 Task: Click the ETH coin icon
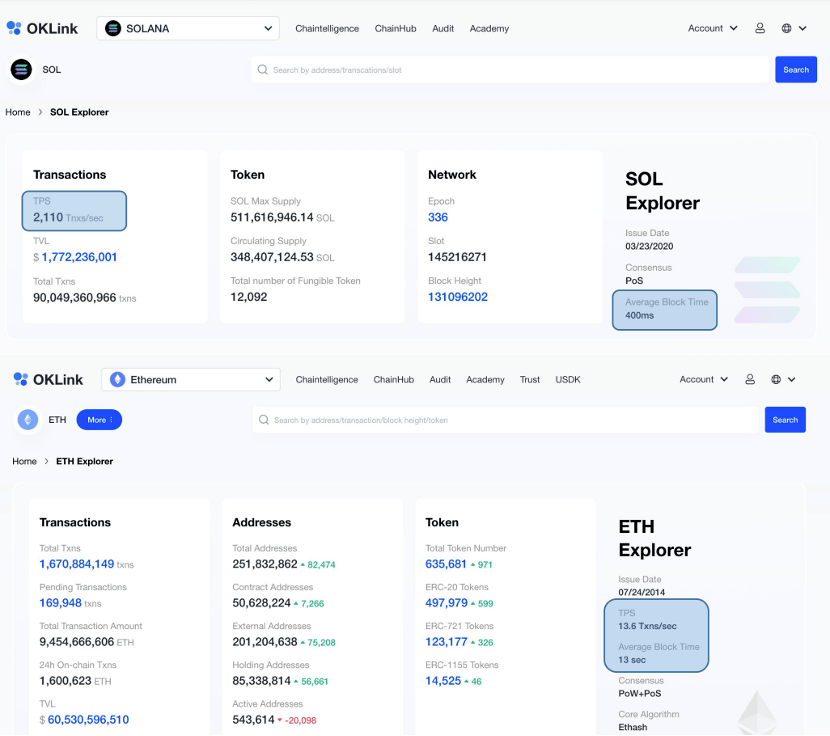(28, 420)
